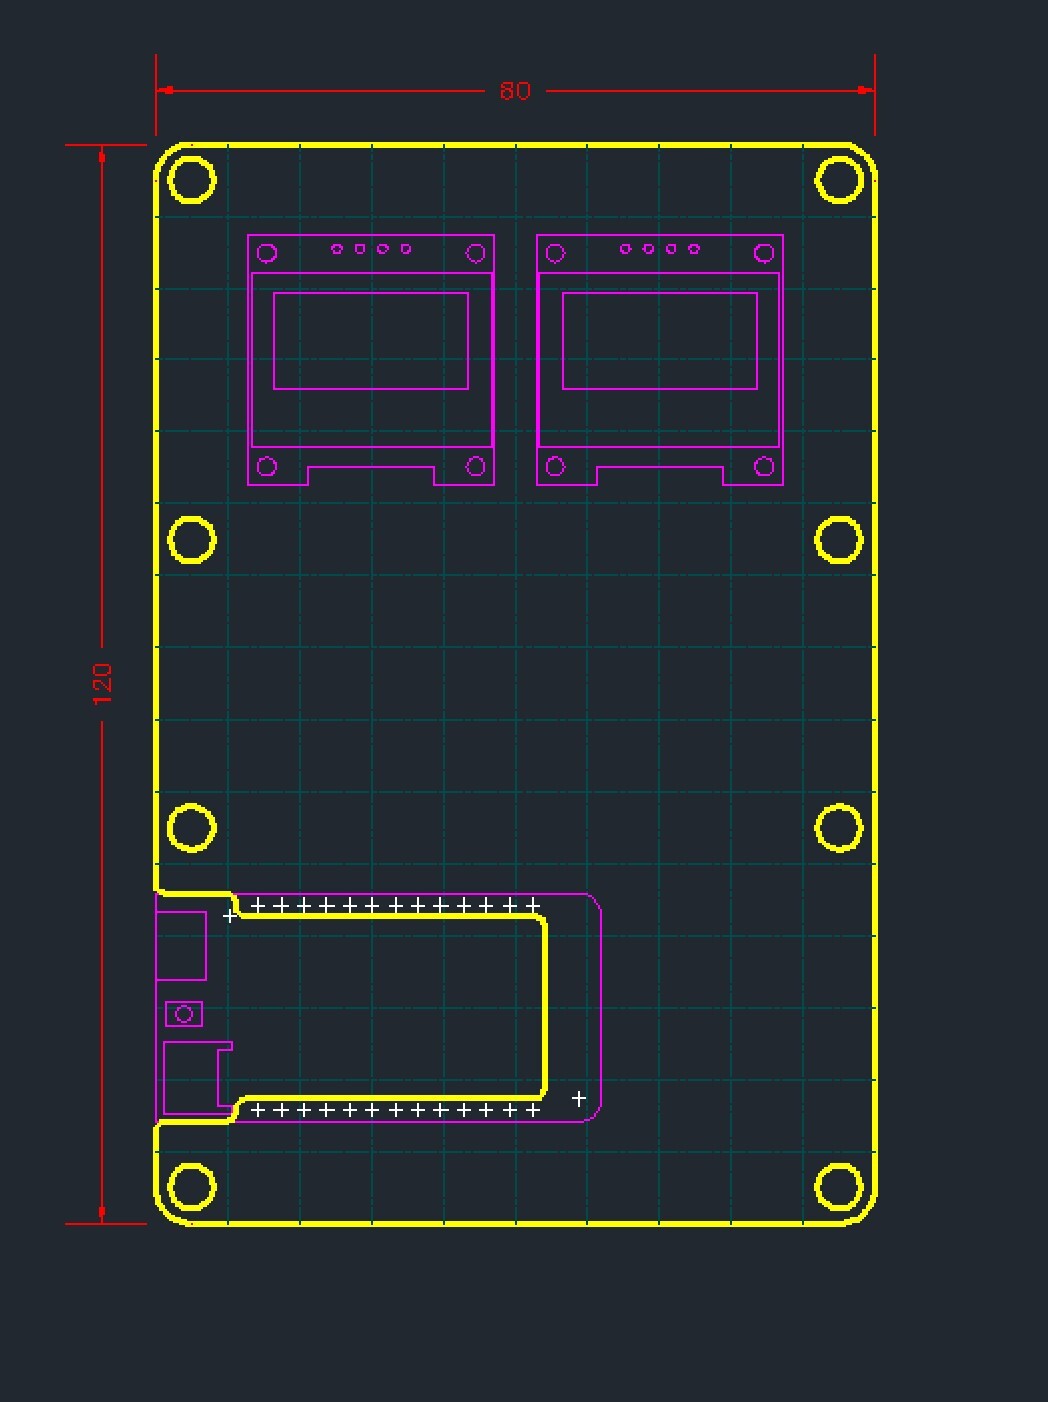Select the left display's top-left corner hole
This screenshot has width=1048, height=1402.
pos(267,253)
